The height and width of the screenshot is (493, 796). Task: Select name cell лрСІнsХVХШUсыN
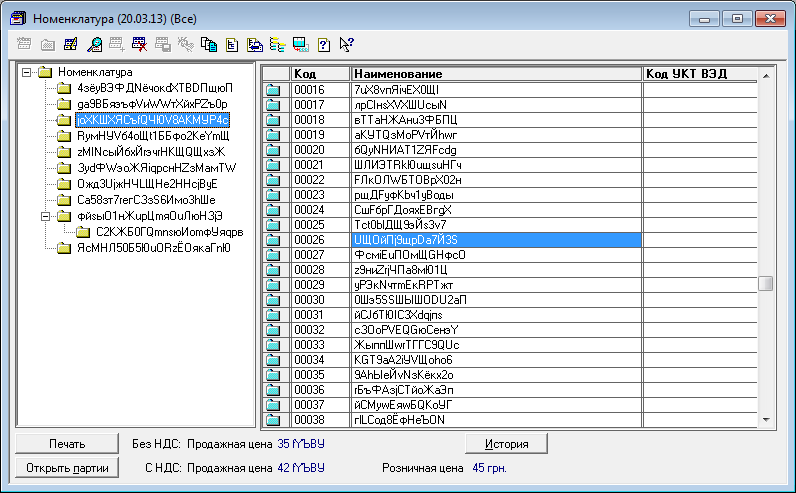(496, 105)
